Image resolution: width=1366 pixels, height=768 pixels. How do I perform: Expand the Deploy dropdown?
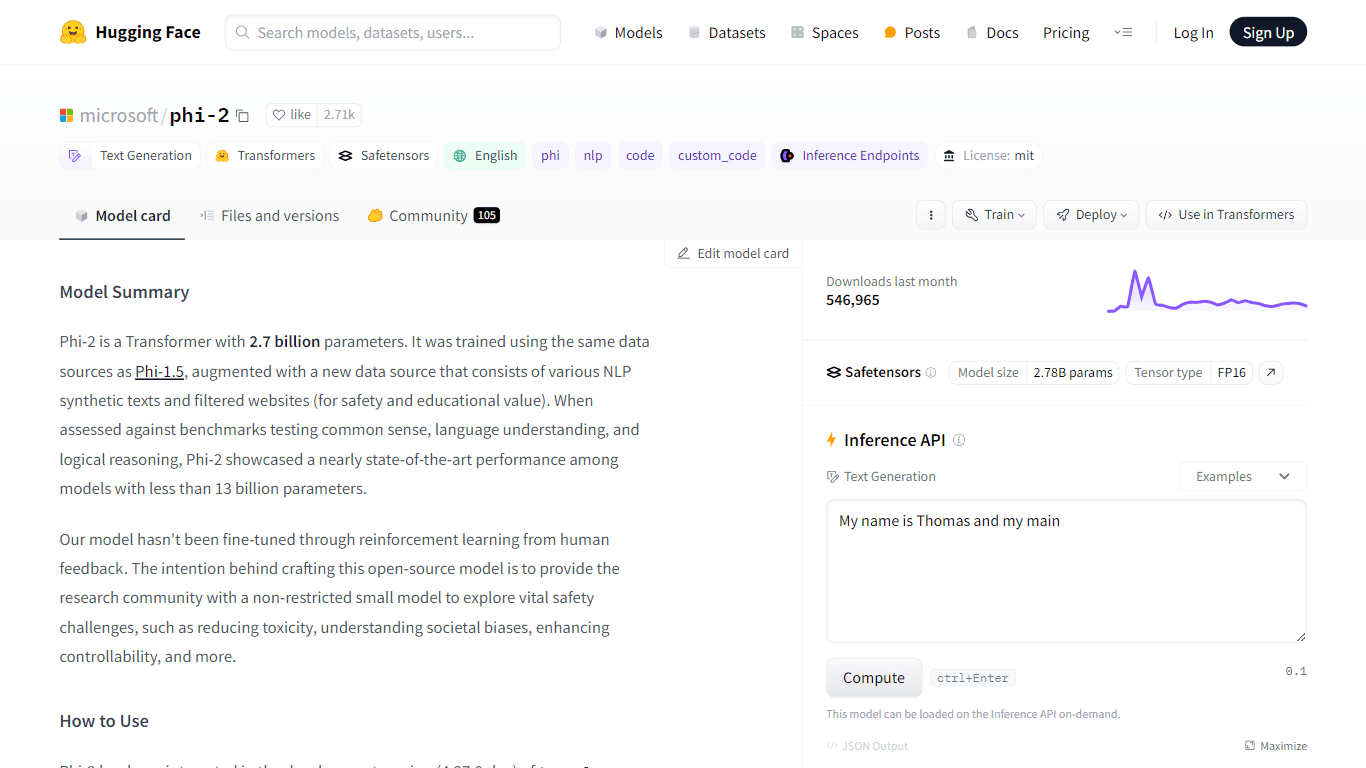pos(1091,215)
